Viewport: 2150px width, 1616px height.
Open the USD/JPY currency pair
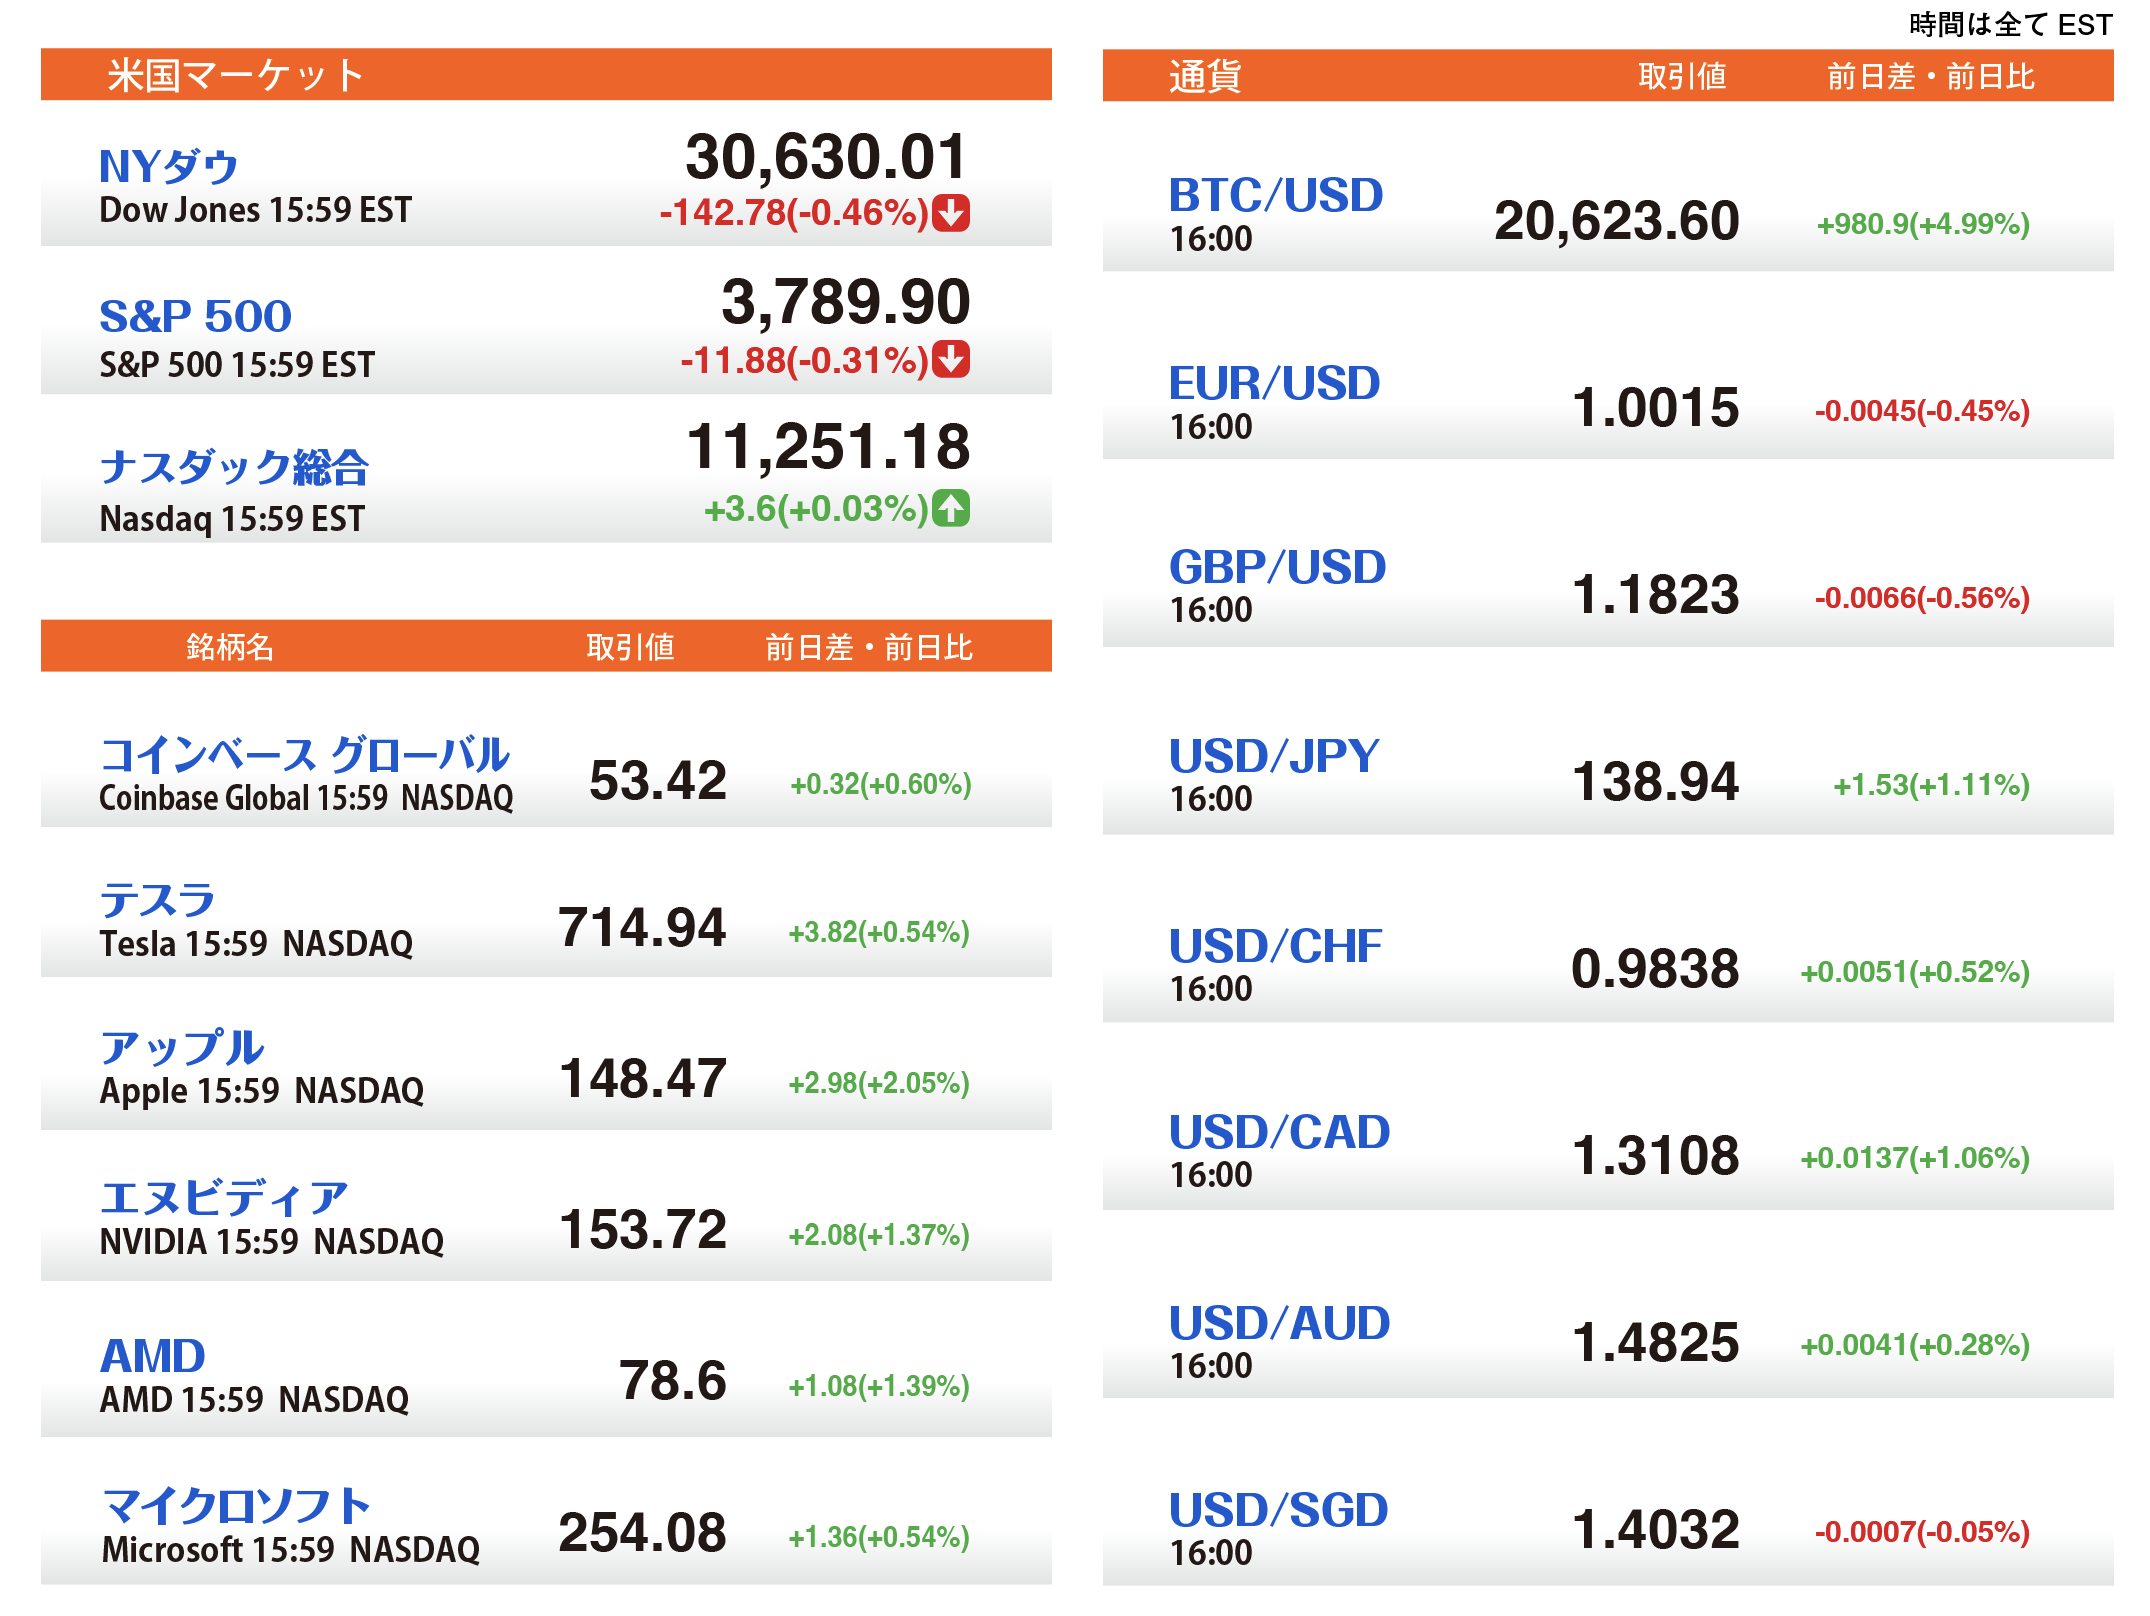click(1274, 756)
